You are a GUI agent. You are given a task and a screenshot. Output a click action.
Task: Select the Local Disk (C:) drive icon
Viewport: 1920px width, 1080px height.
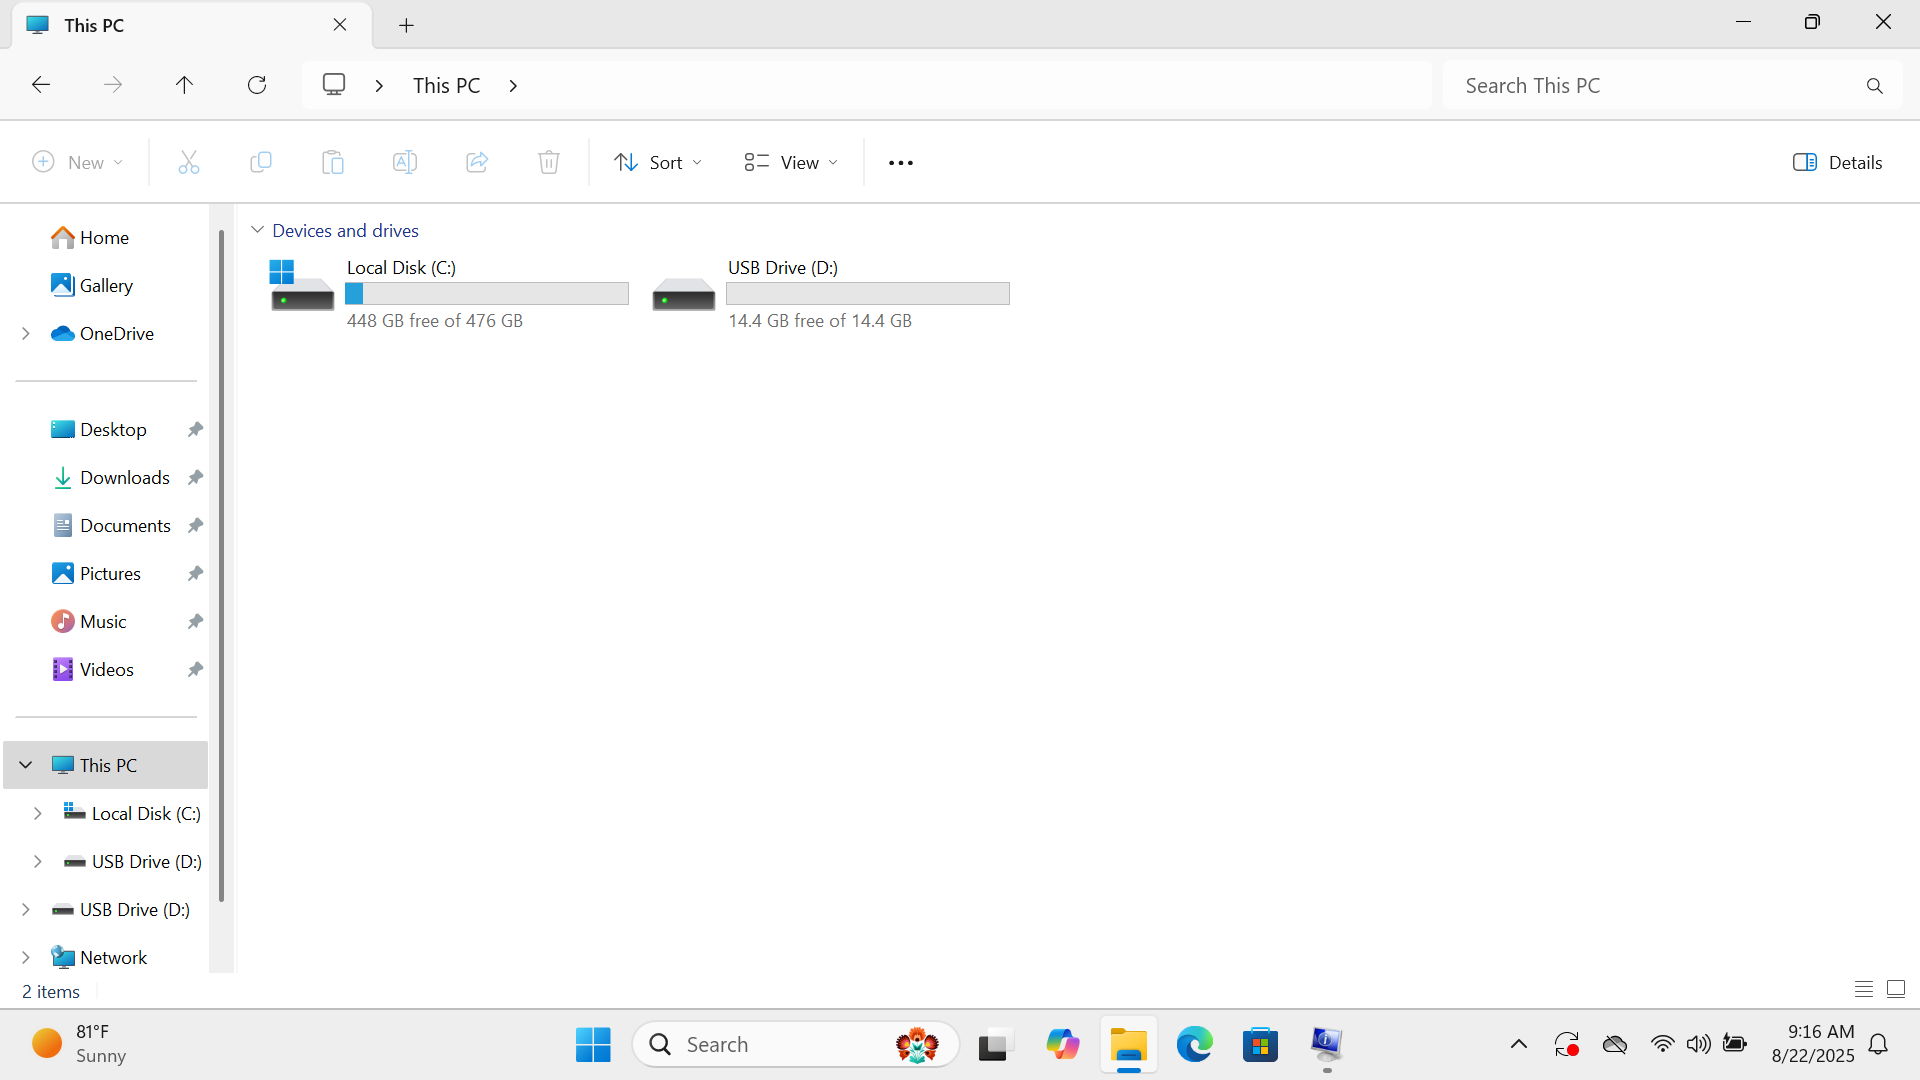(302, 285)
